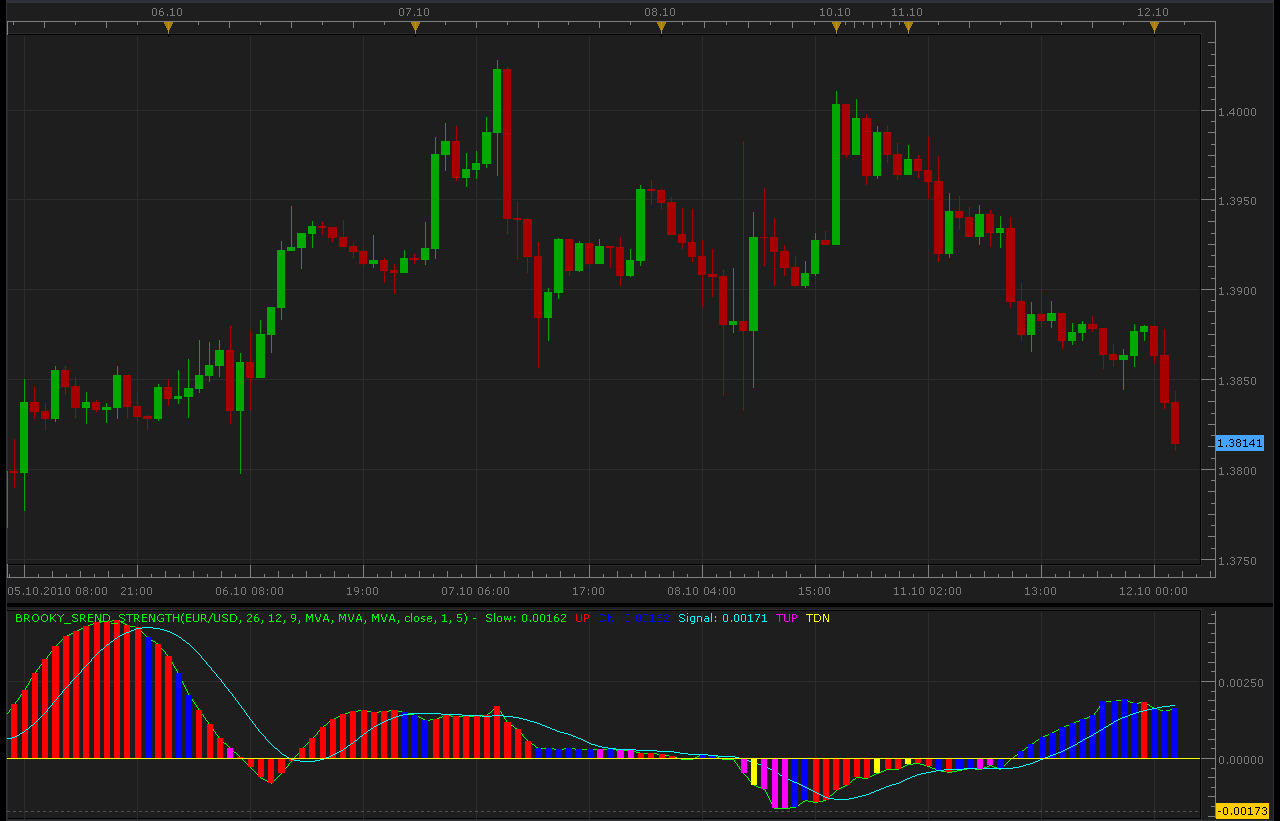Click the 1.3900 price axis label
The height and width of the screenshot is (821, 1280).
(x=1238, y=292)
